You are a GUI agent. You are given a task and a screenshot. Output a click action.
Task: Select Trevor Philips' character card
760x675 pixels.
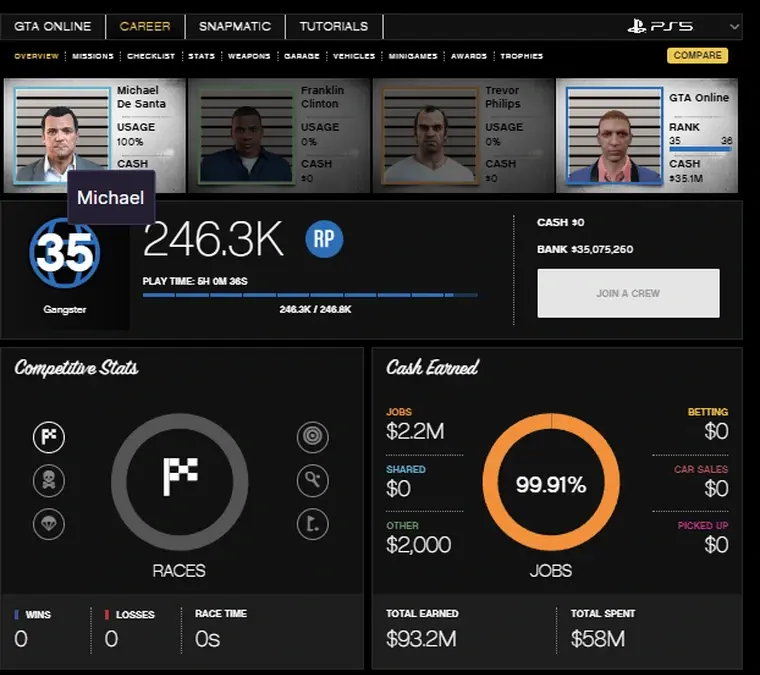pyautogui.click(x=462, y=134)
